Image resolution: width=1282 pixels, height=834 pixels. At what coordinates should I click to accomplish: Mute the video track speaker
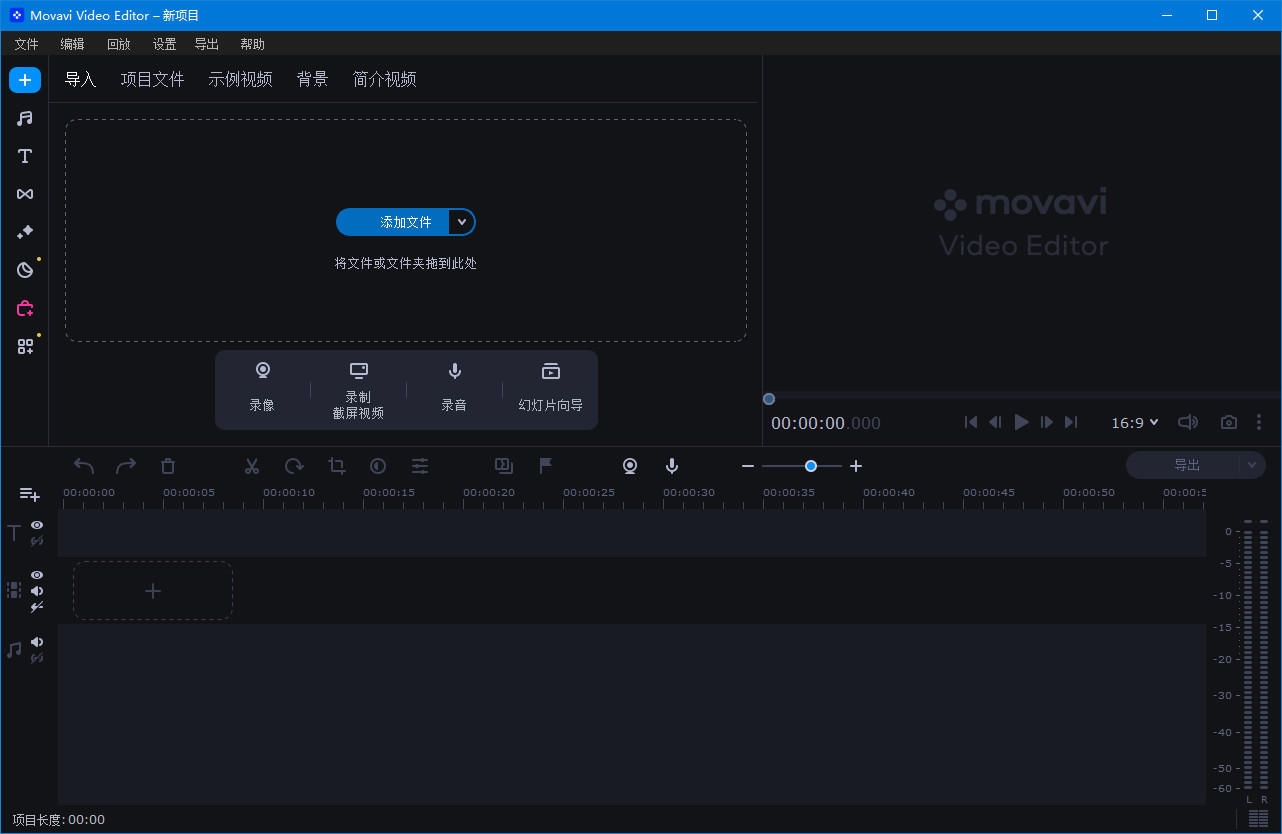point(37,591)
